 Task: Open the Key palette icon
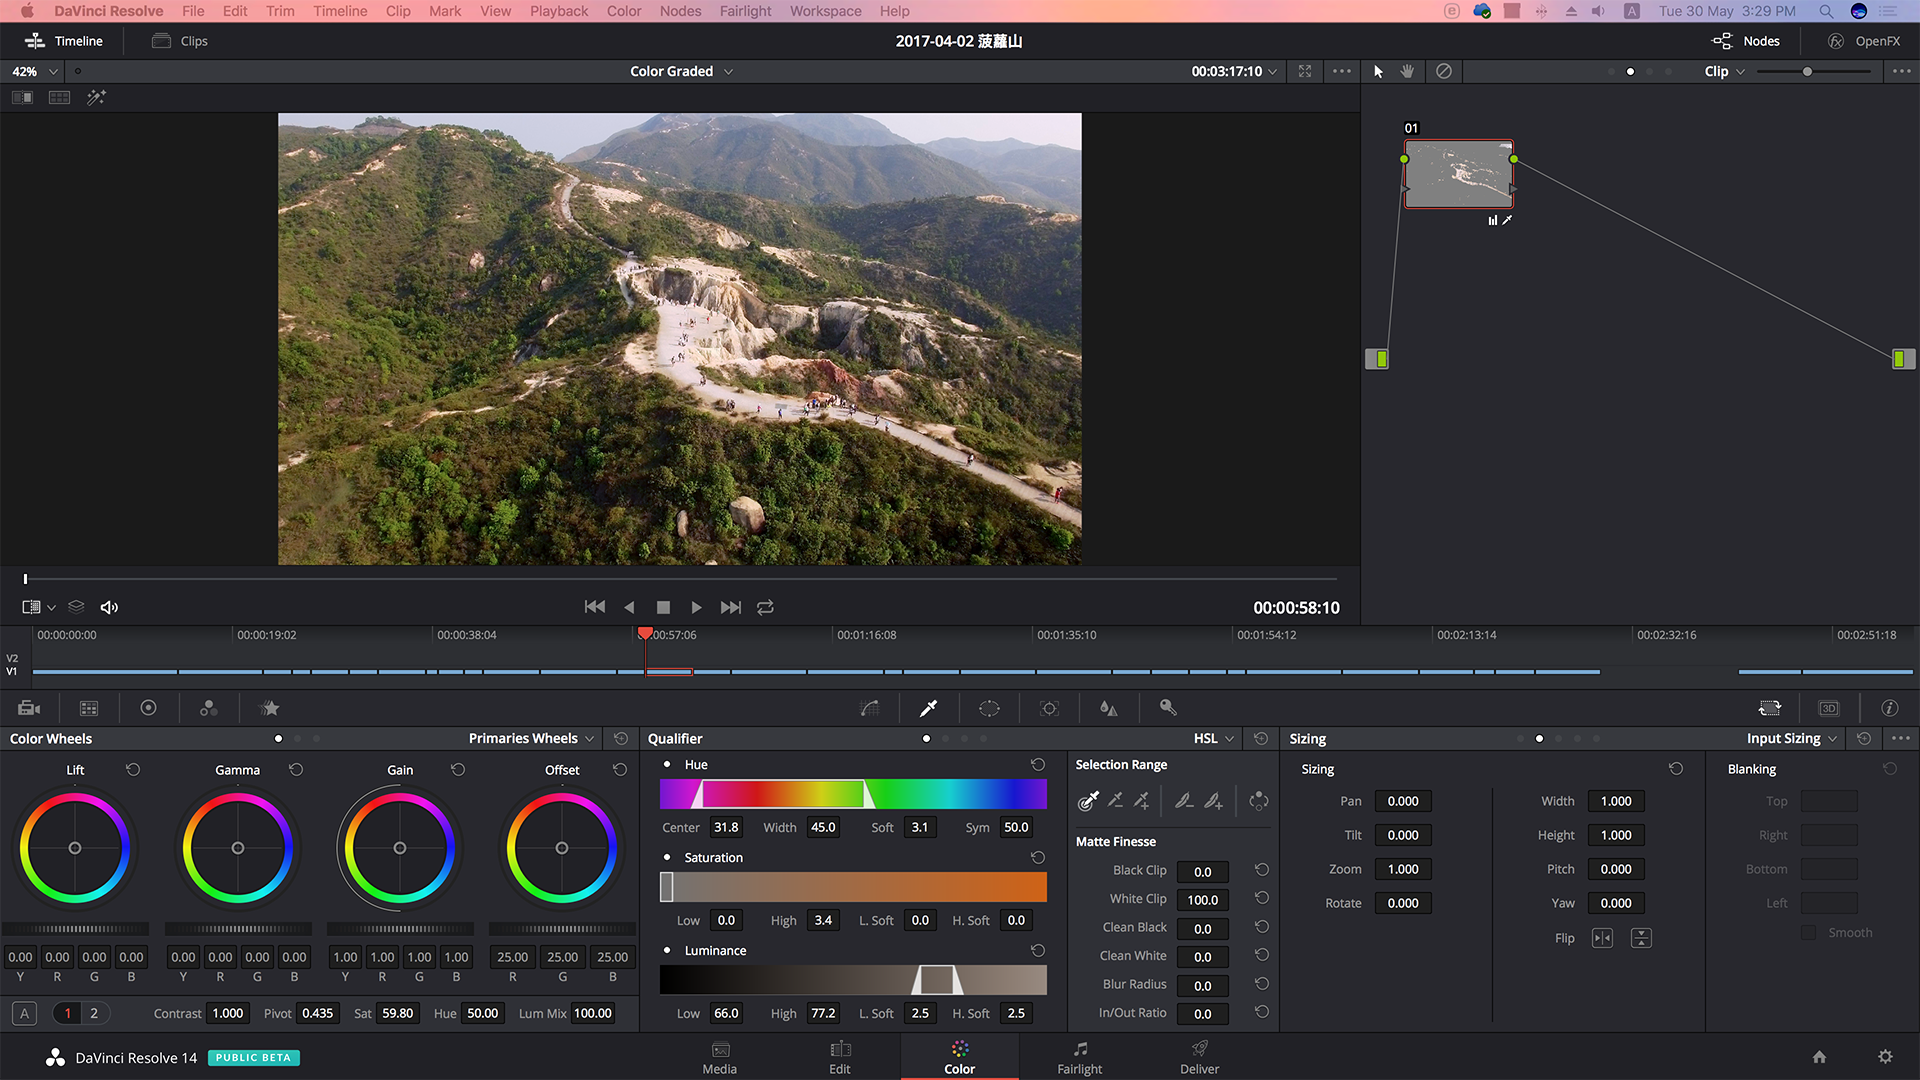click(x=1167, y=708)
